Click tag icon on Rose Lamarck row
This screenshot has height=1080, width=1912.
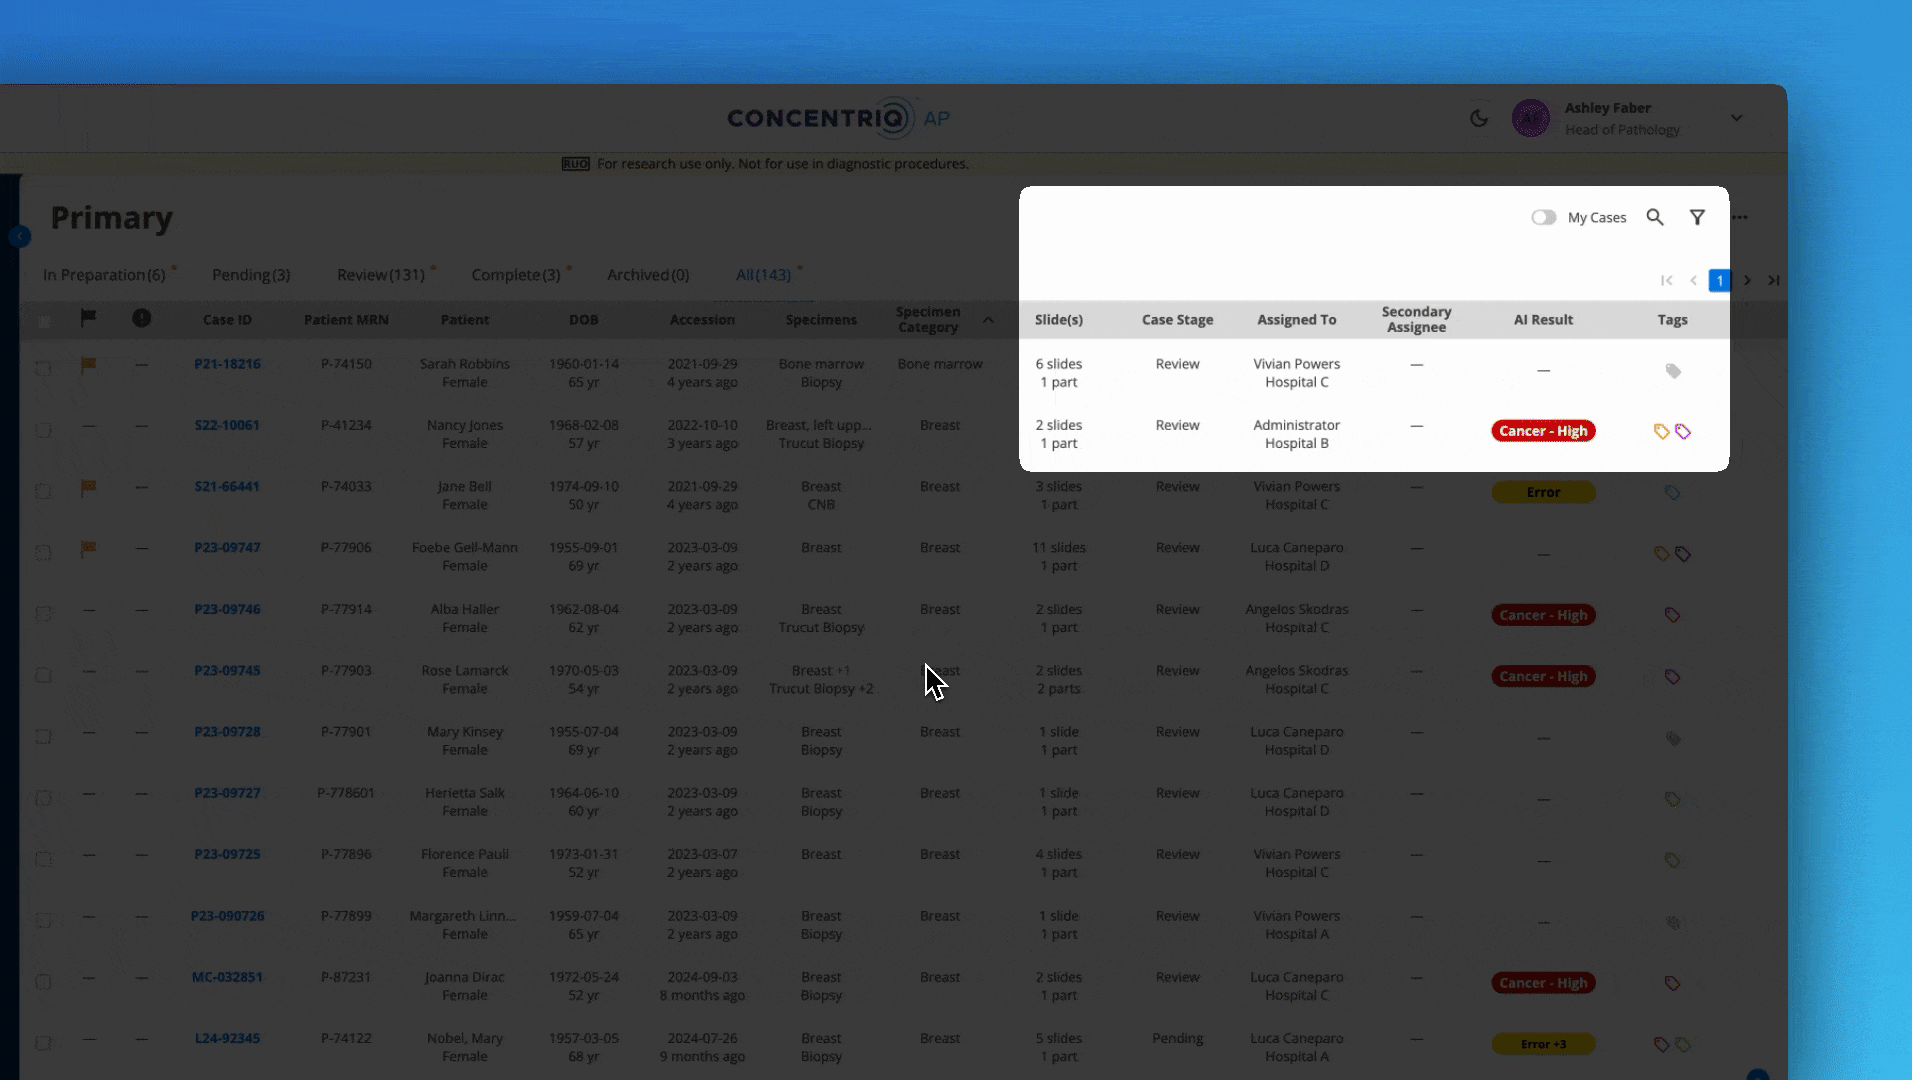(1672, 677)
